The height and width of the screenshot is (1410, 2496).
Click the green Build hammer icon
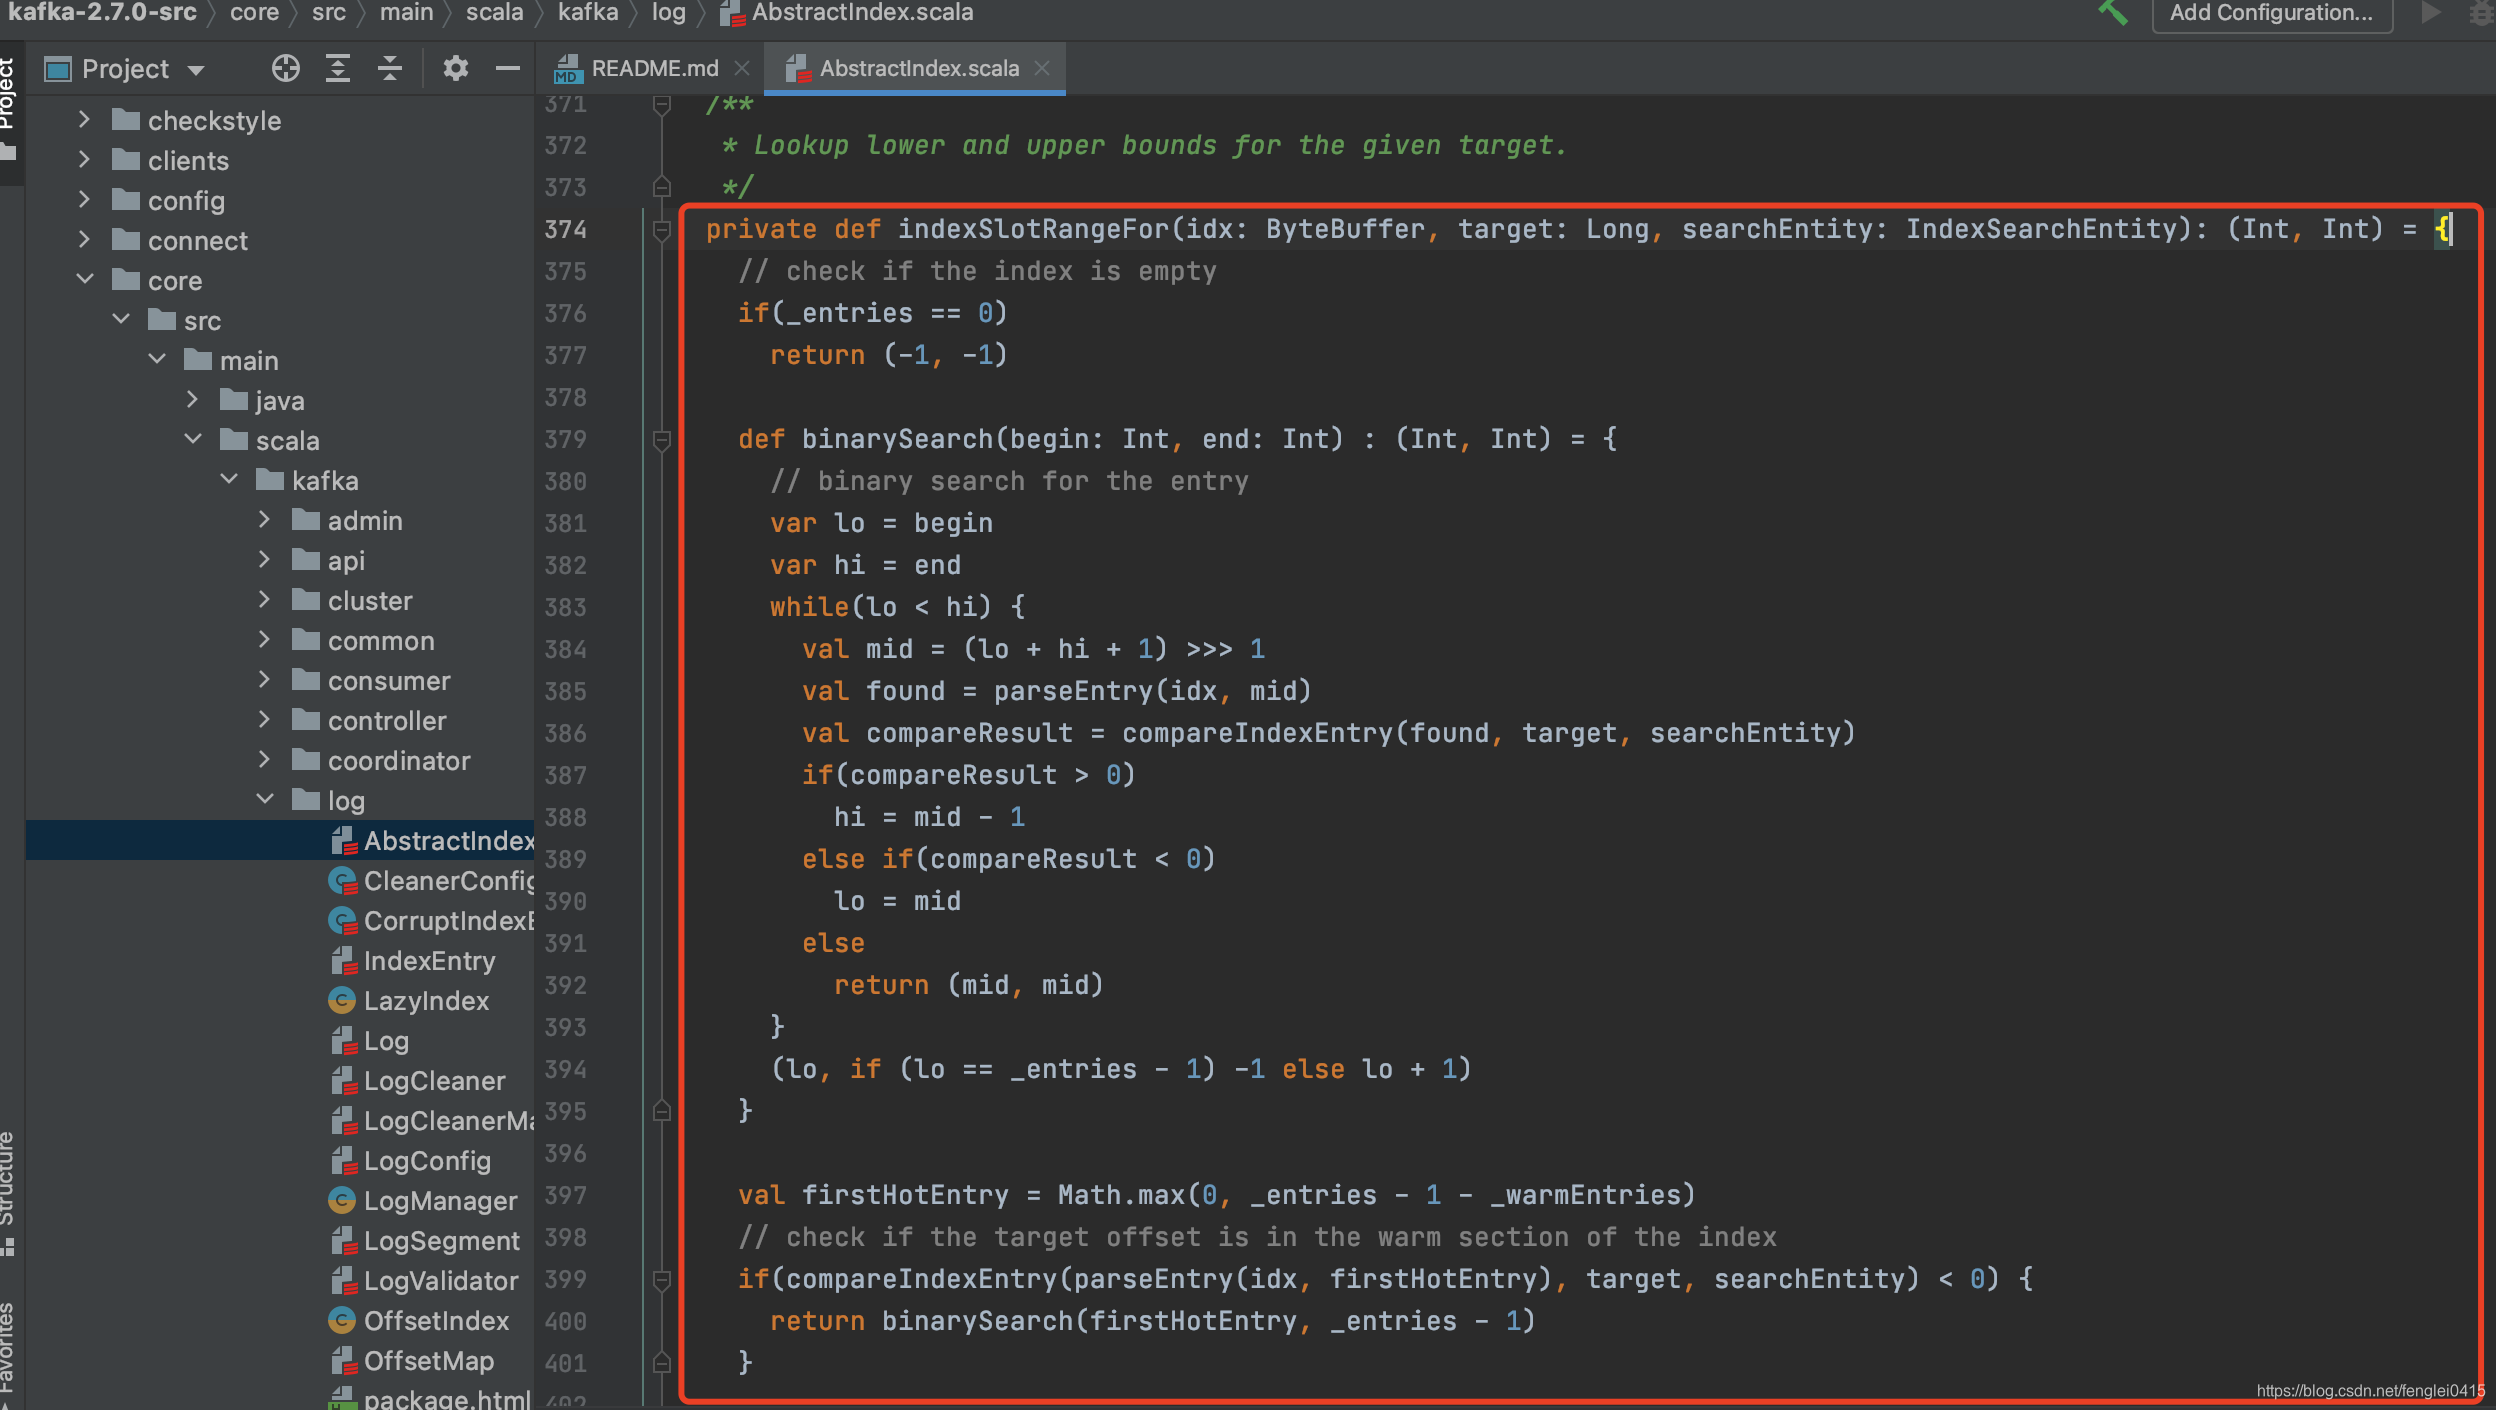(x=2112, y=13)
